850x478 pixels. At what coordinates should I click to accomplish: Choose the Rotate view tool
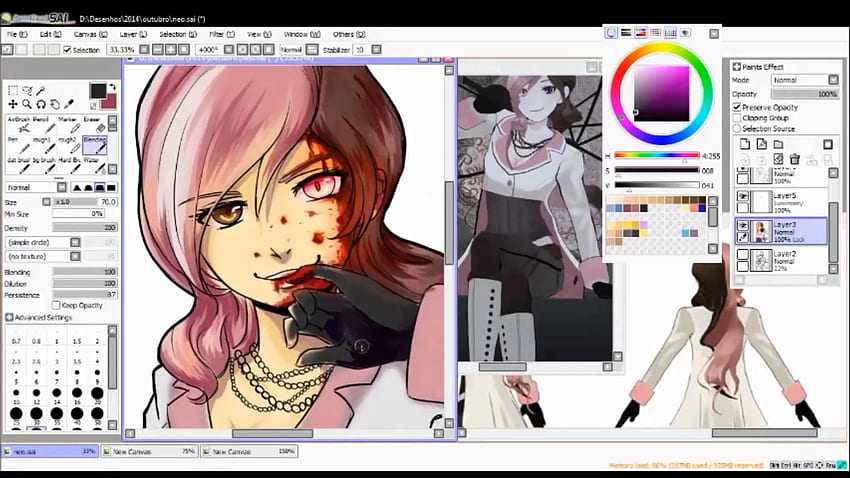[41, 104]
